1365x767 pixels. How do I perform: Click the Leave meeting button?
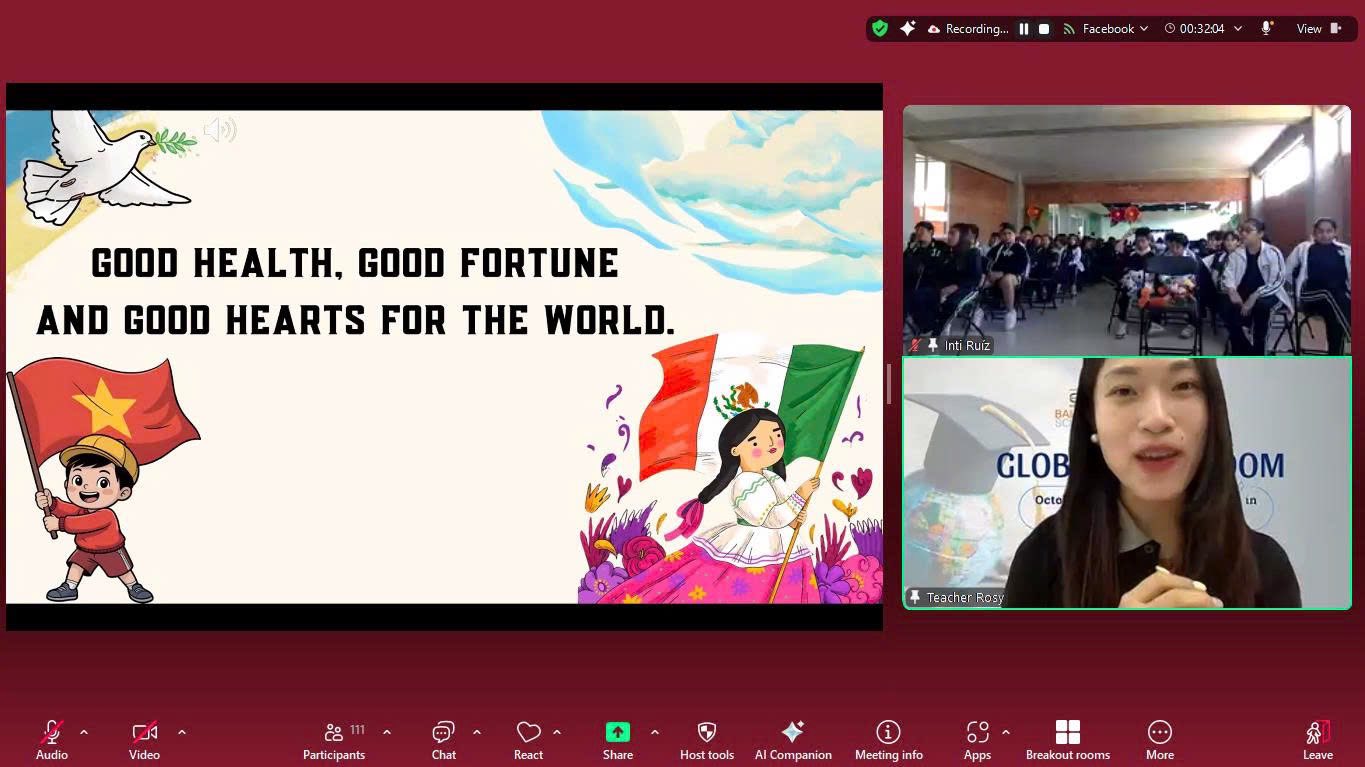click(1317, 740)
